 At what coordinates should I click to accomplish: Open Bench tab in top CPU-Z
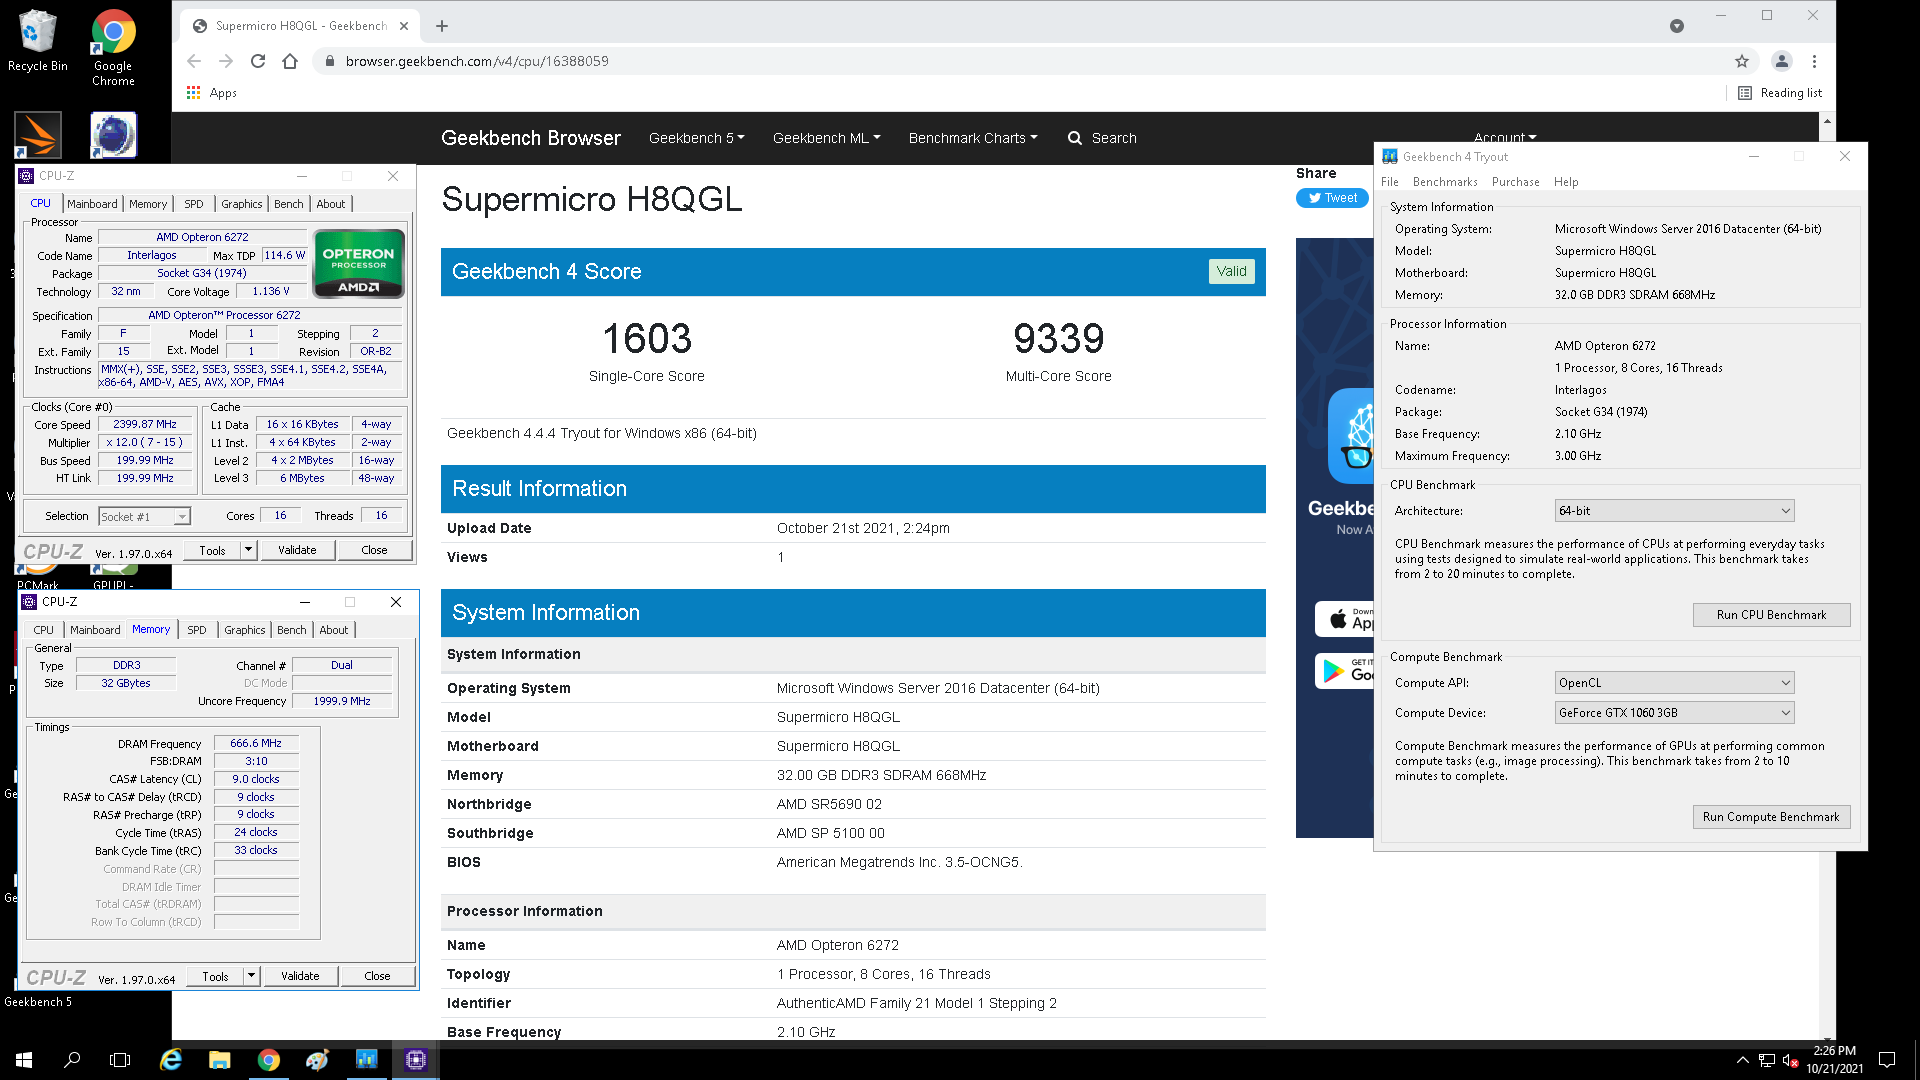pyautogui.click(x=289, y=204)
